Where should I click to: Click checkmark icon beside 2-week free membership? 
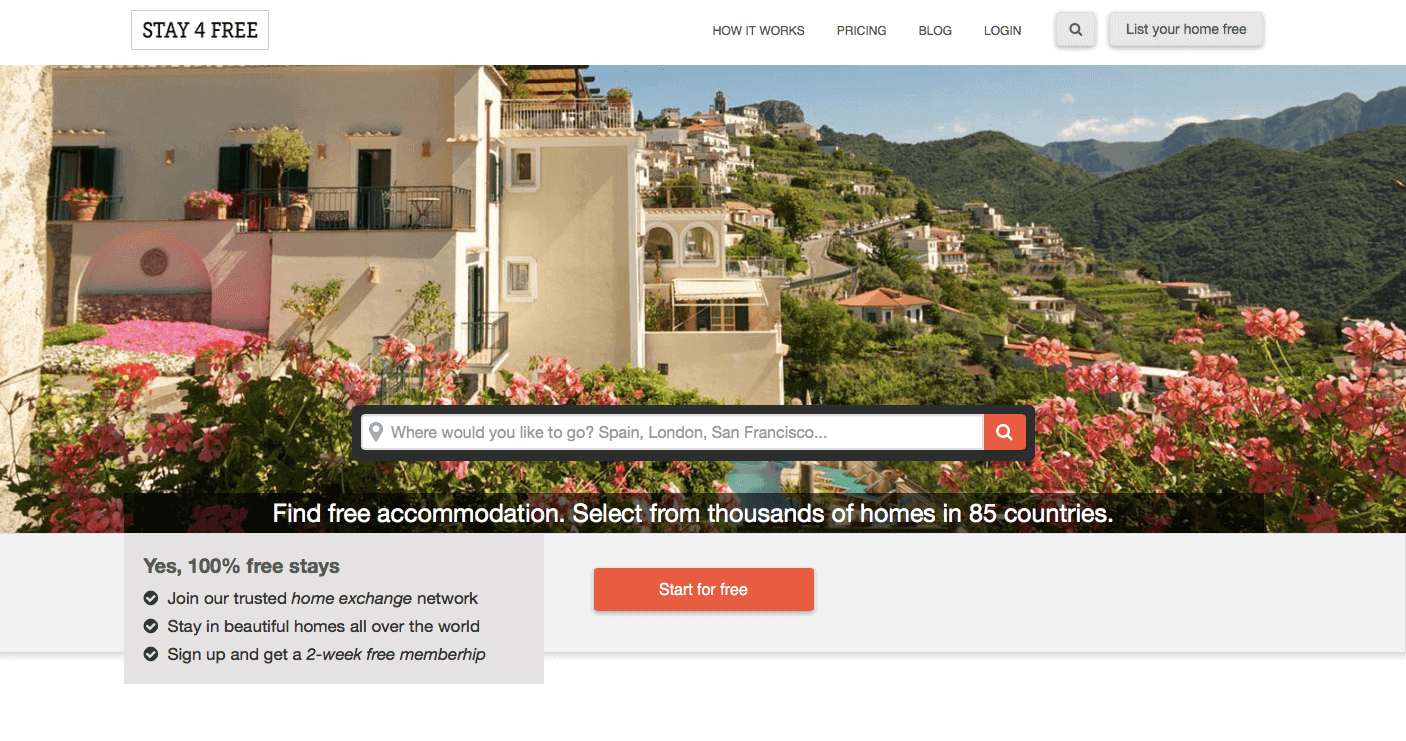(151, 654)
